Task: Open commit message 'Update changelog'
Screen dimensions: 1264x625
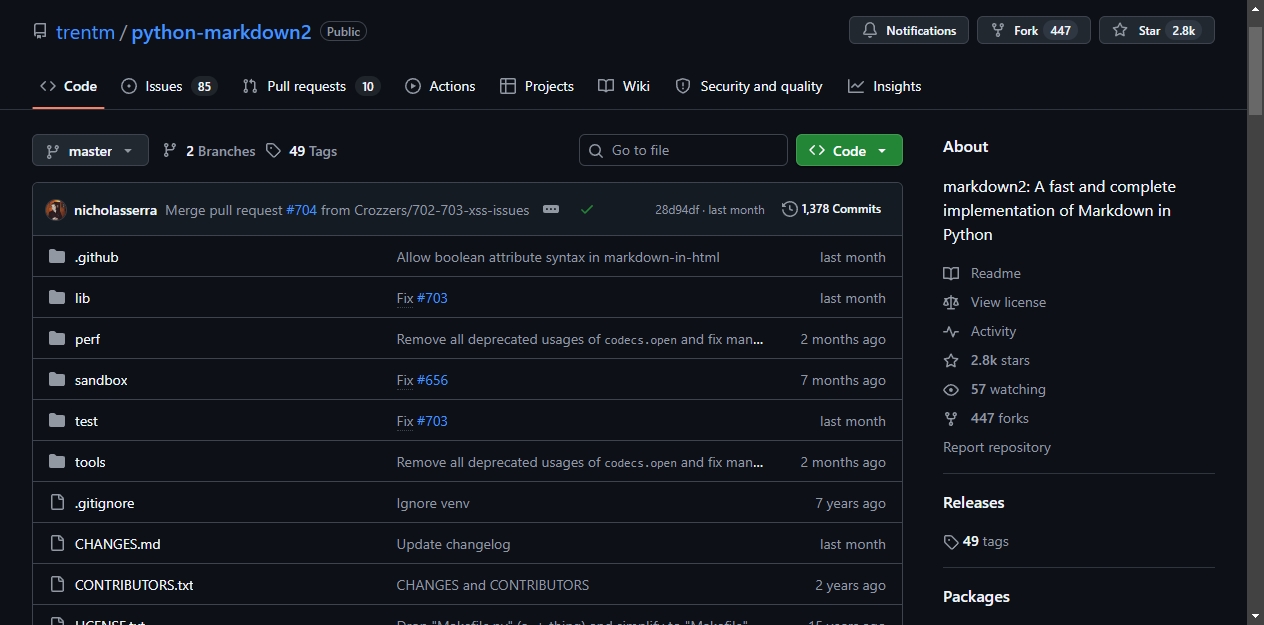Action: point(453,544)
